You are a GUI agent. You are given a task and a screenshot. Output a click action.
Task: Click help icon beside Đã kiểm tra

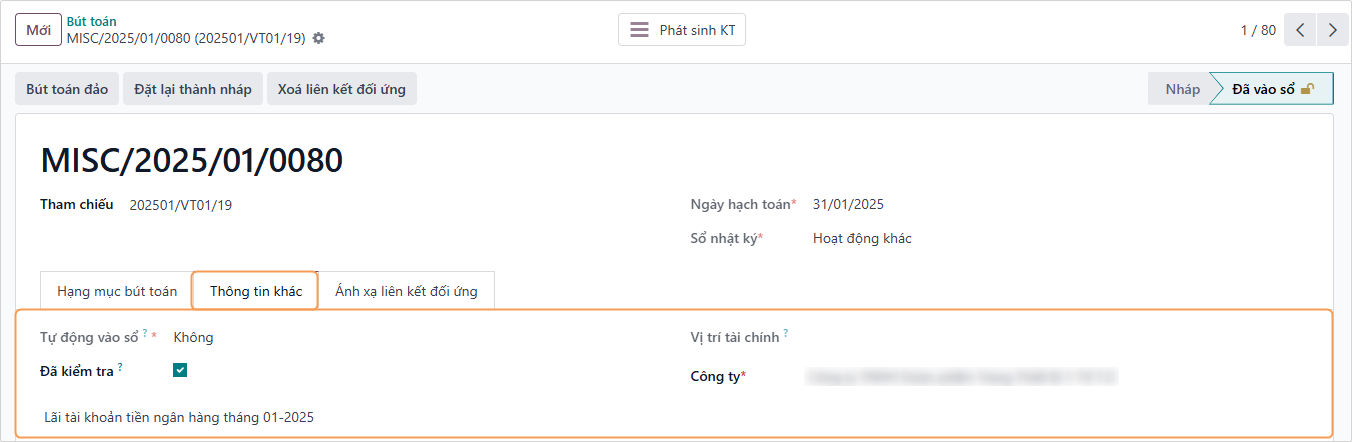point(120,367)
